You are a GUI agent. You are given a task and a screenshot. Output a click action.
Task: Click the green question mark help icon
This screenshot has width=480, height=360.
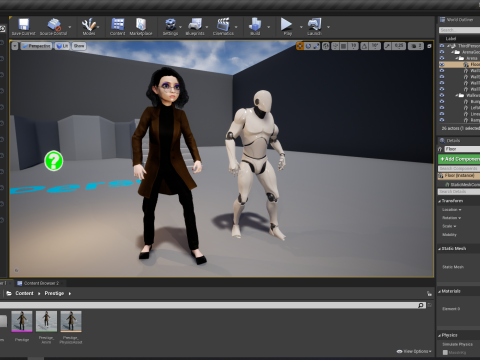tap(54, 161)
